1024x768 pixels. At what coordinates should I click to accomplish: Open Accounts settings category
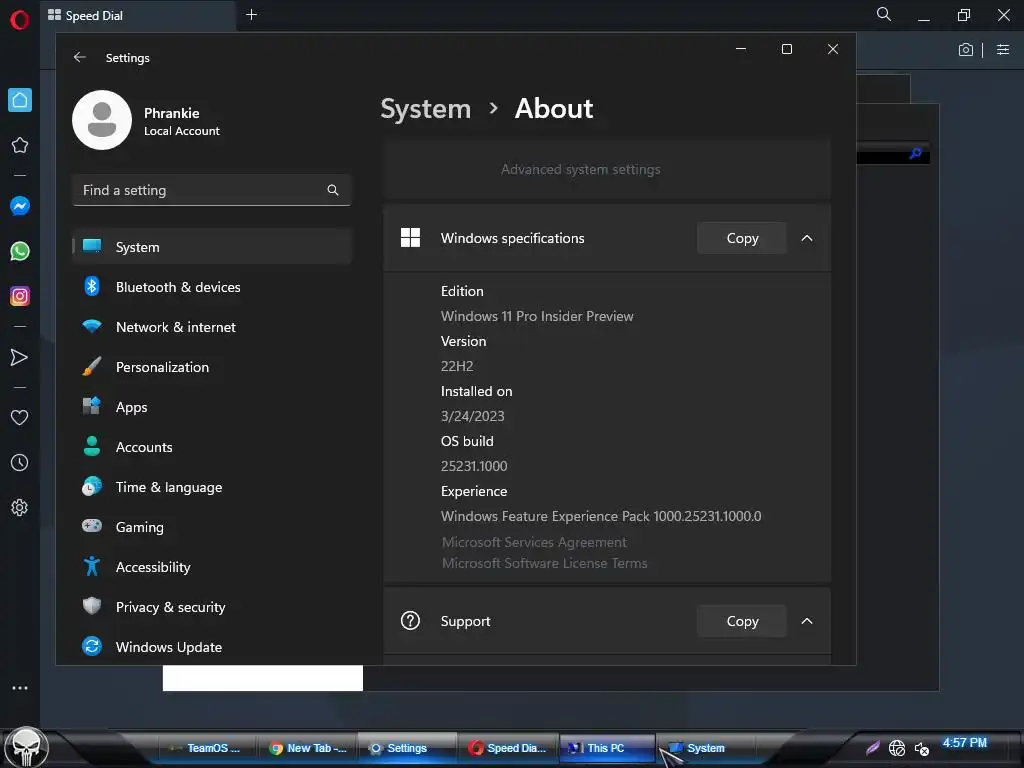pos(212,447)
